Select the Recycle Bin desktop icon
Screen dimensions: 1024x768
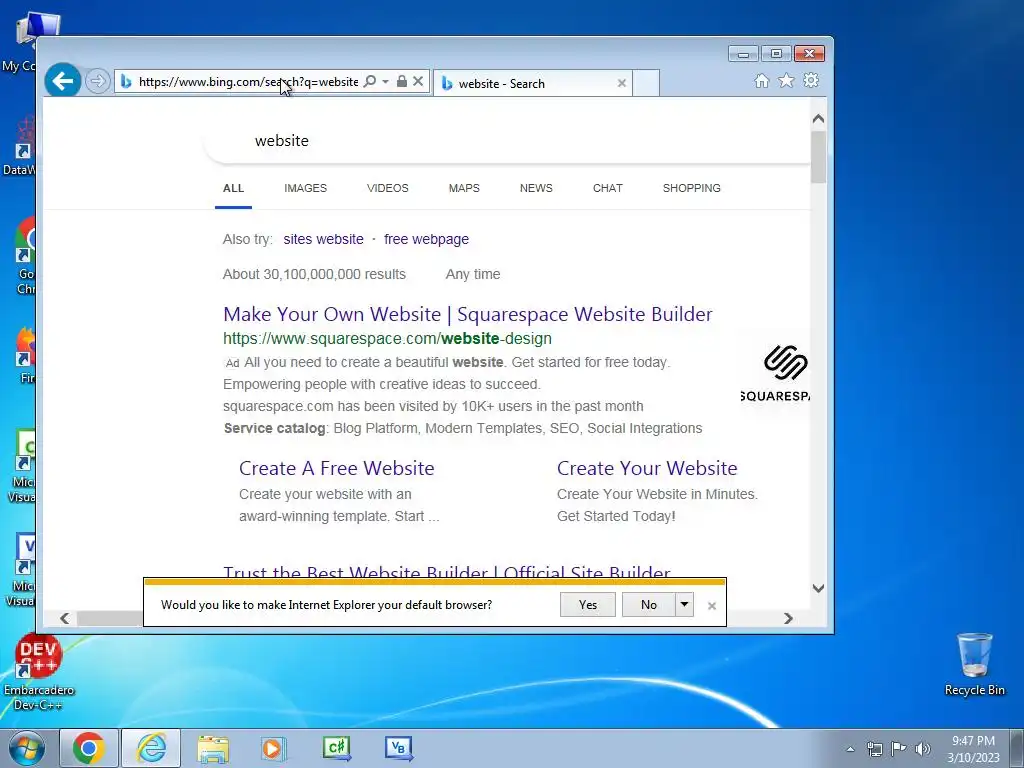(974, 664)
